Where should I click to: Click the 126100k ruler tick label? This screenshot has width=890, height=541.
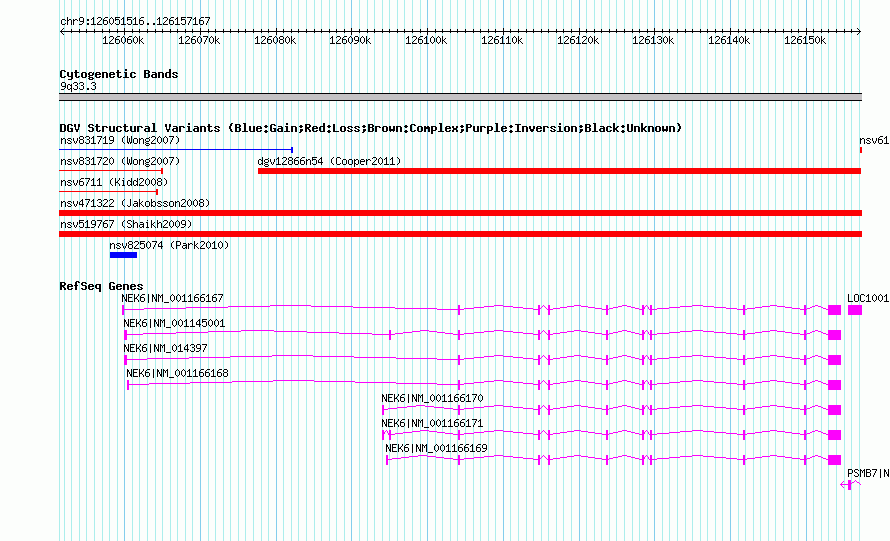[426, 40]
